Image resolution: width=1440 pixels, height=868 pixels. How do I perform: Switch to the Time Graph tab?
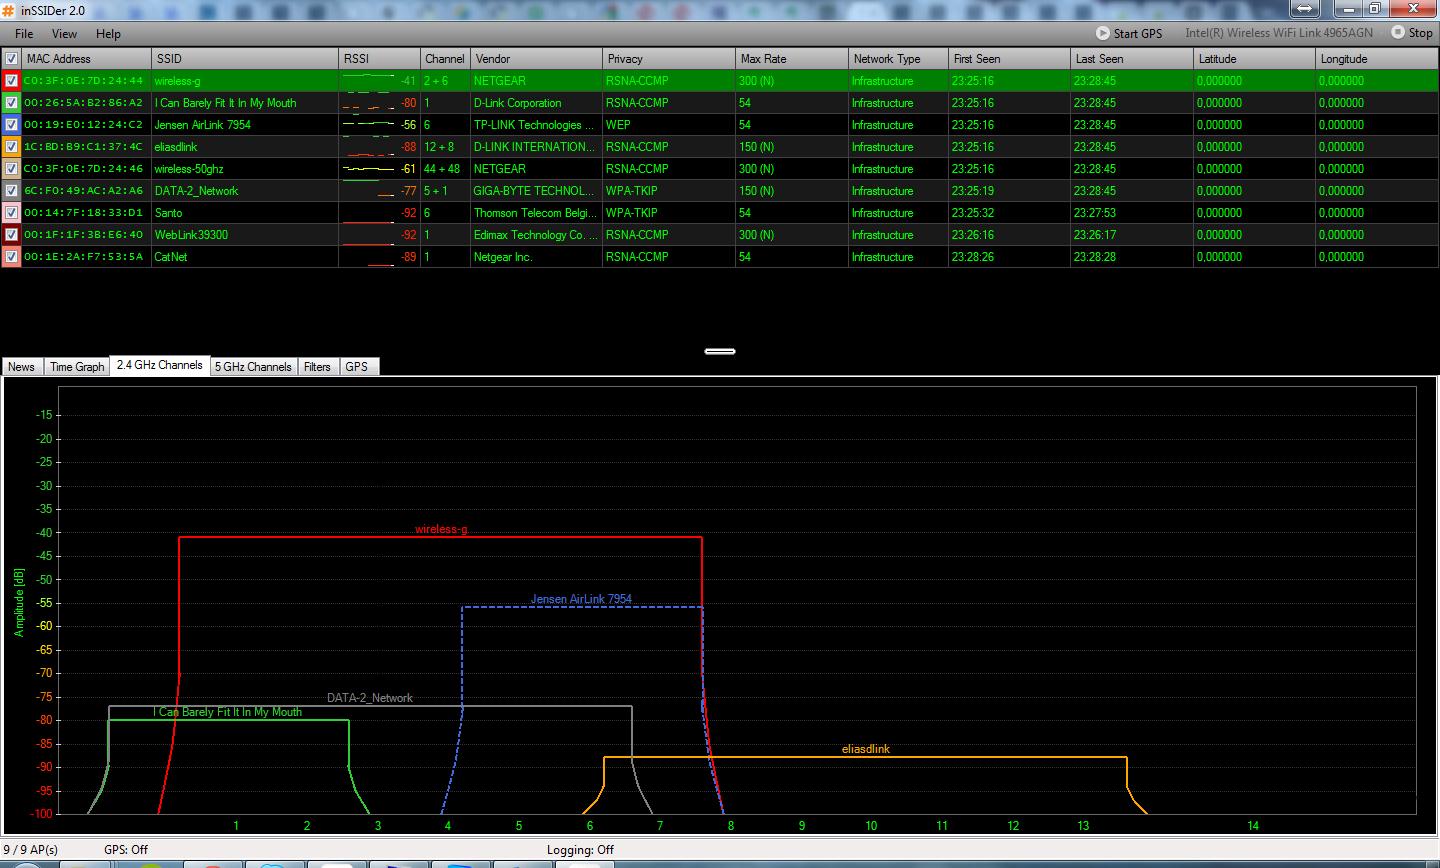(x=77, y=367)
